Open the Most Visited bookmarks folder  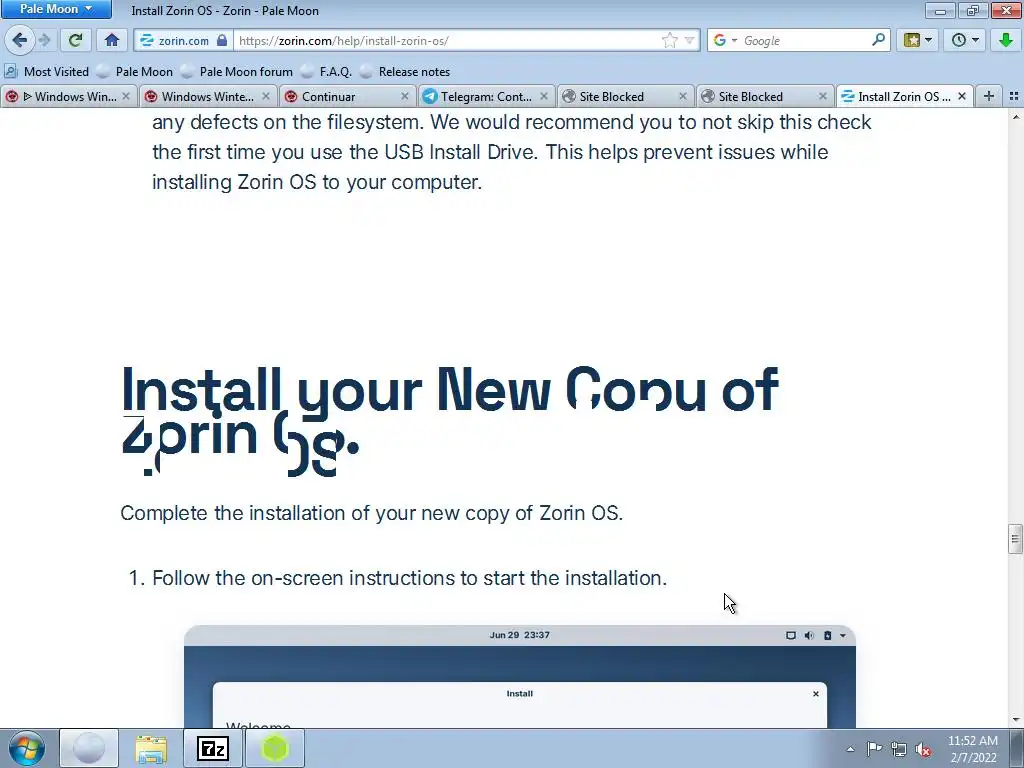tap(46, 72)
